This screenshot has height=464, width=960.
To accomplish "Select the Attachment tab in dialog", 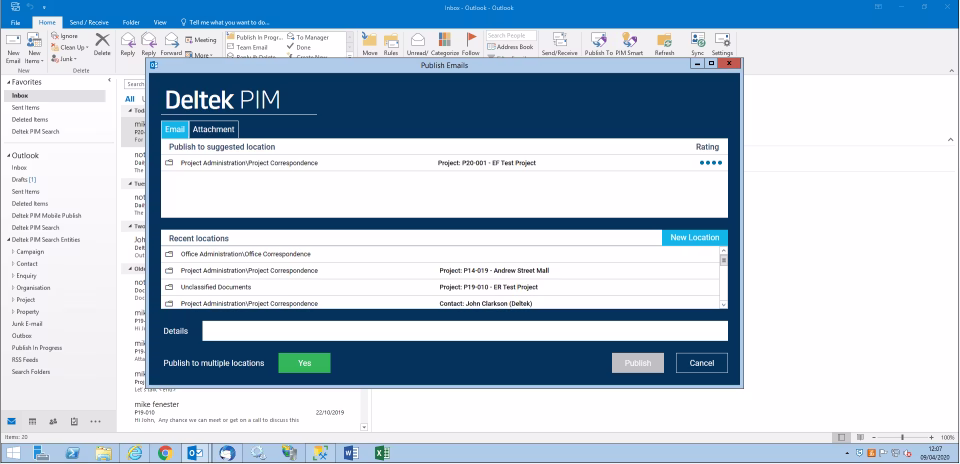I will click(214, 129).
